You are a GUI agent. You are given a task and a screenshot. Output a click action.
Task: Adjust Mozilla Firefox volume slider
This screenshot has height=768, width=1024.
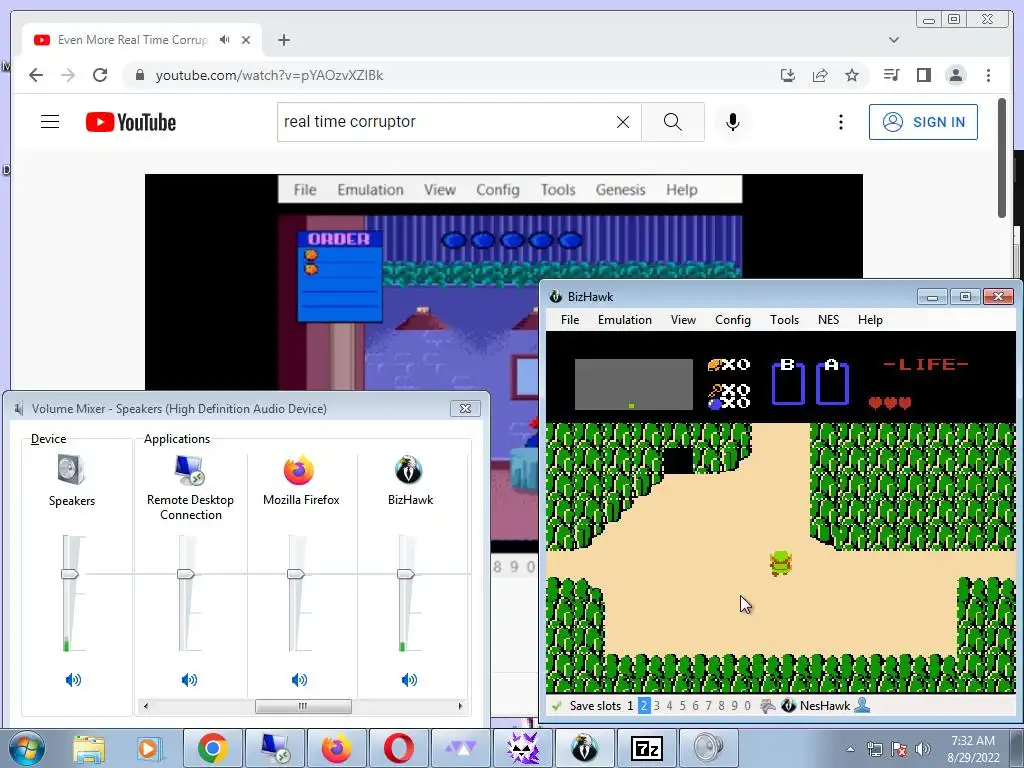click(296, 574)
